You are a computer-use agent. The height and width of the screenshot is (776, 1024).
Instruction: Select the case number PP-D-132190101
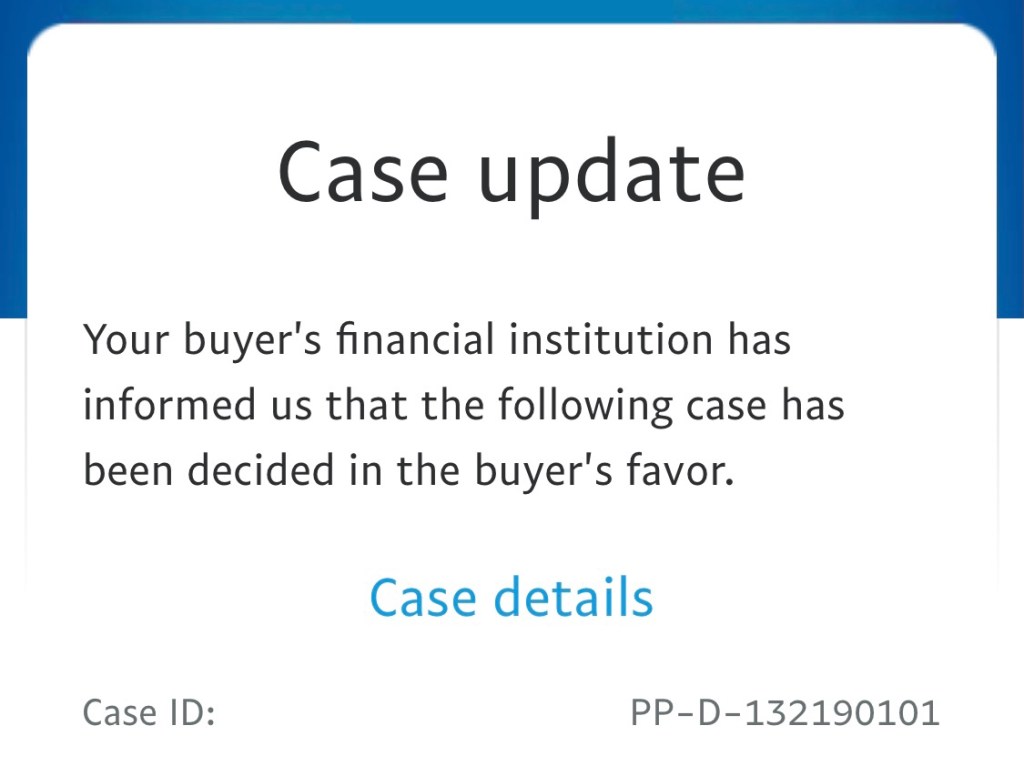pyautogui.click(x=785, y=713)
